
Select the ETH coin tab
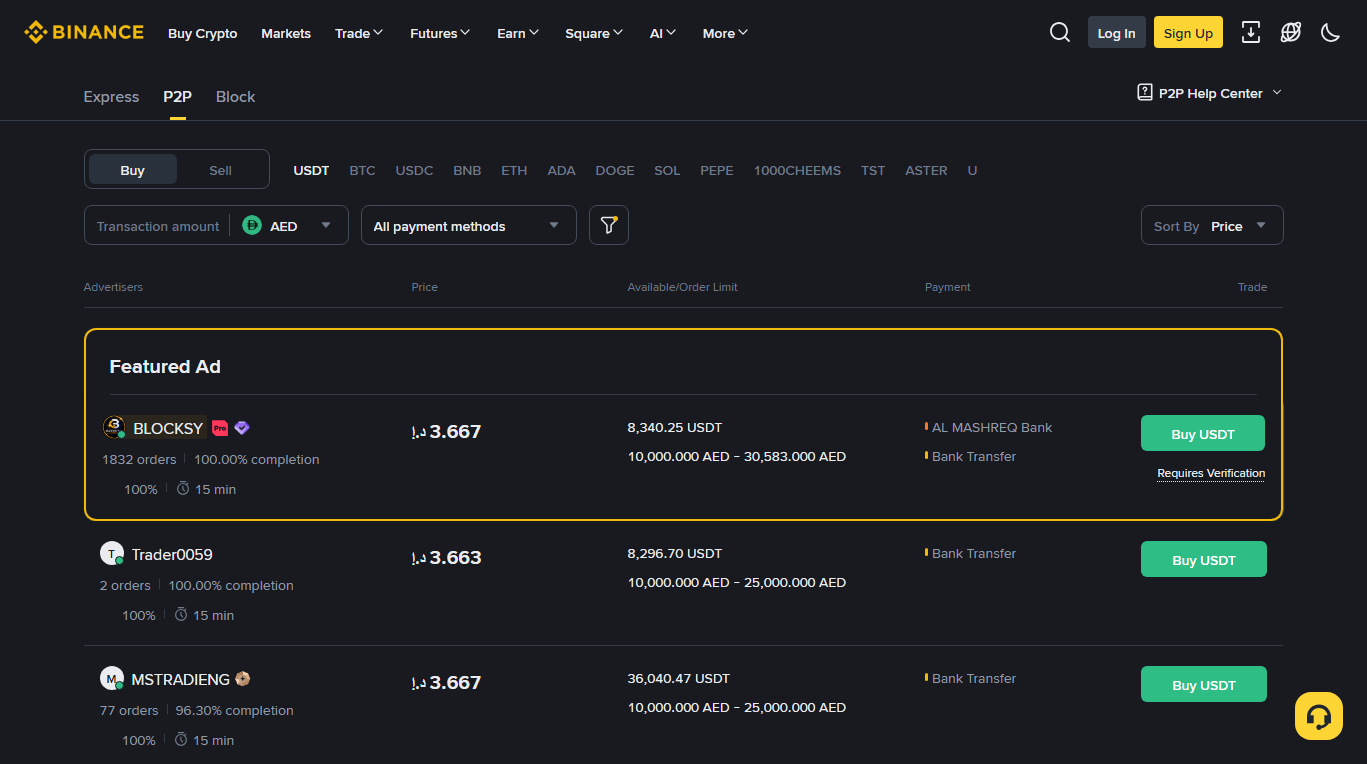[514, 170]
